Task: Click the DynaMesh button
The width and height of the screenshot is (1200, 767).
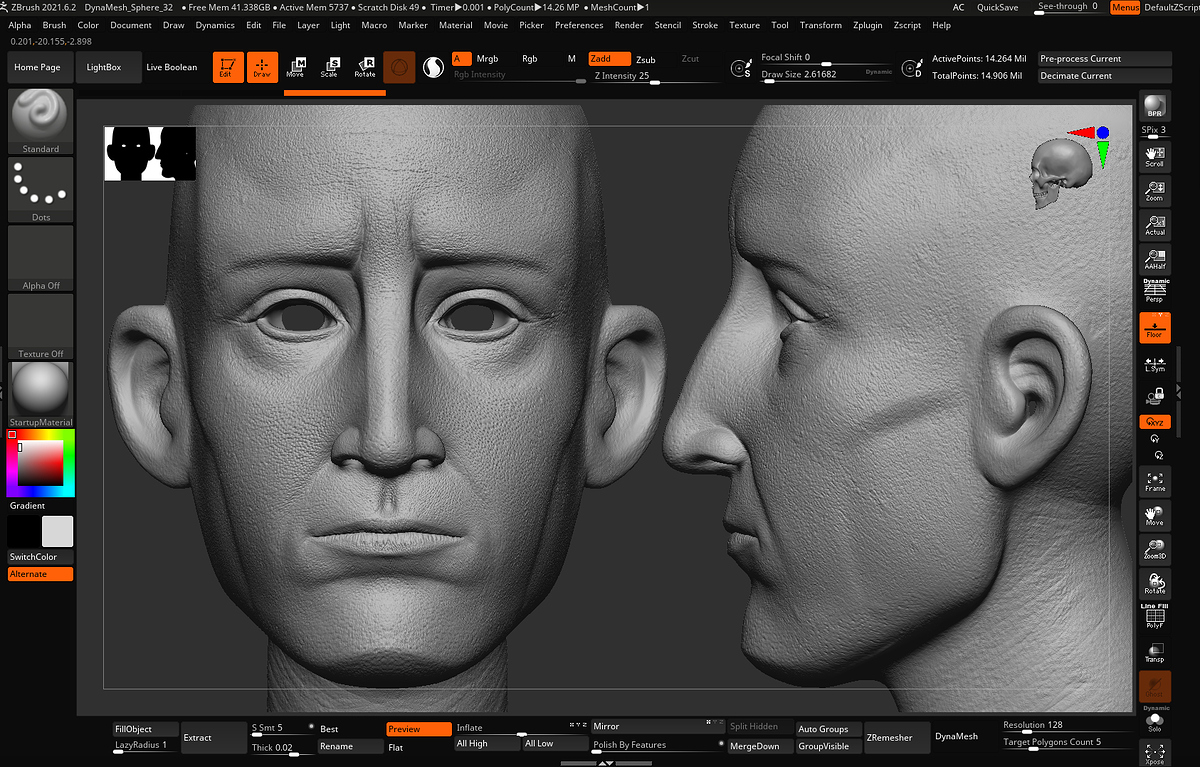Action: pos(957,737)
